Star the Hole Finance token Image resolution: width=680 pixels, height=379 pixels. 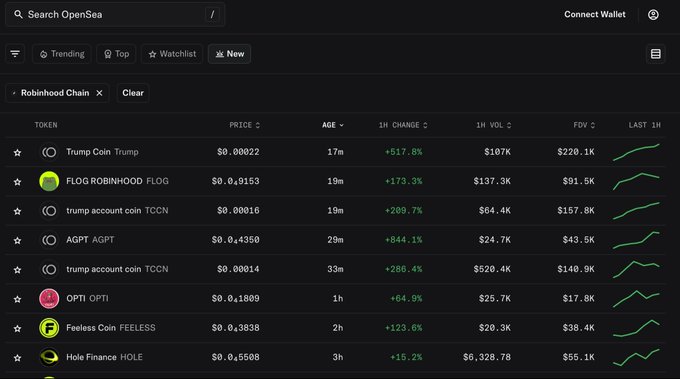click(17, 358)
